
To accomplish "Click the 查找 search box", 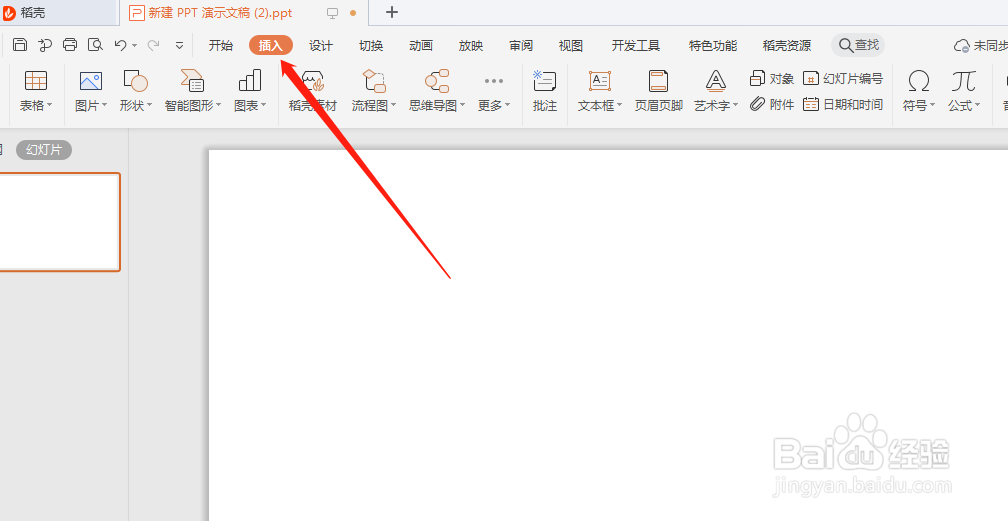I will click(858, 45).
